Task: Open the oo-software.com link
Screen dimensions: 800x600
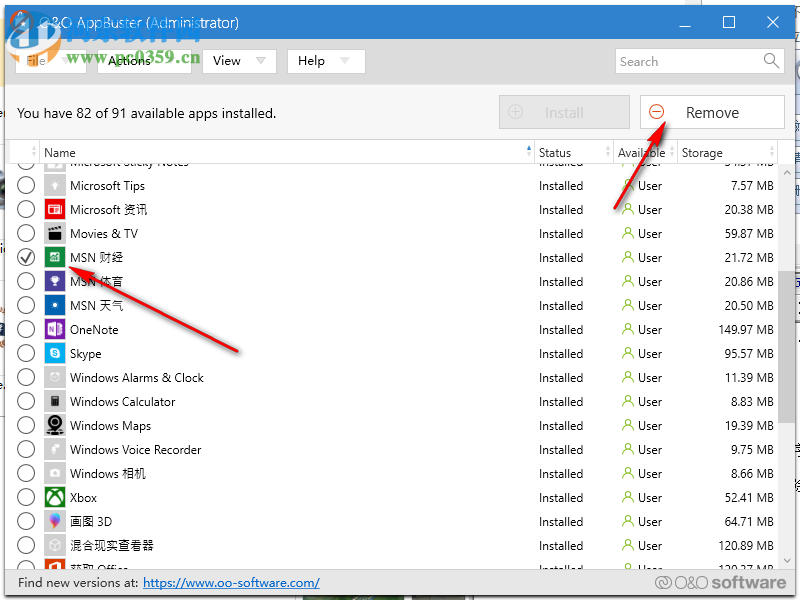Action: (231, 582)
